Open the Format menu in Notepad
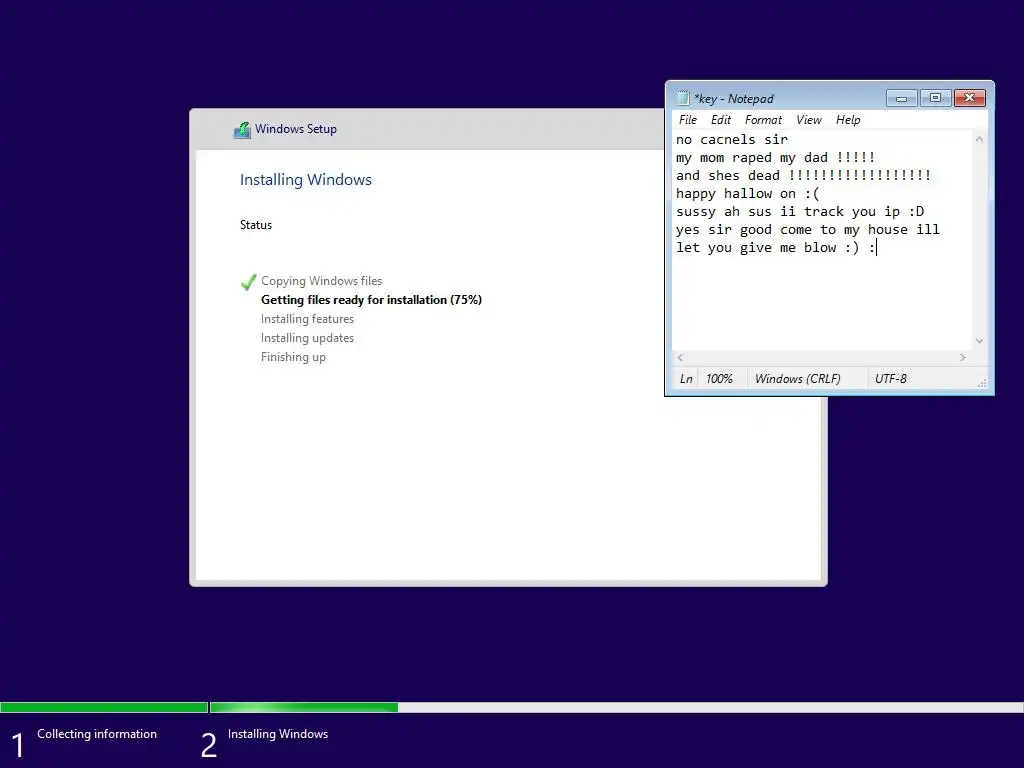 point(763,120)
